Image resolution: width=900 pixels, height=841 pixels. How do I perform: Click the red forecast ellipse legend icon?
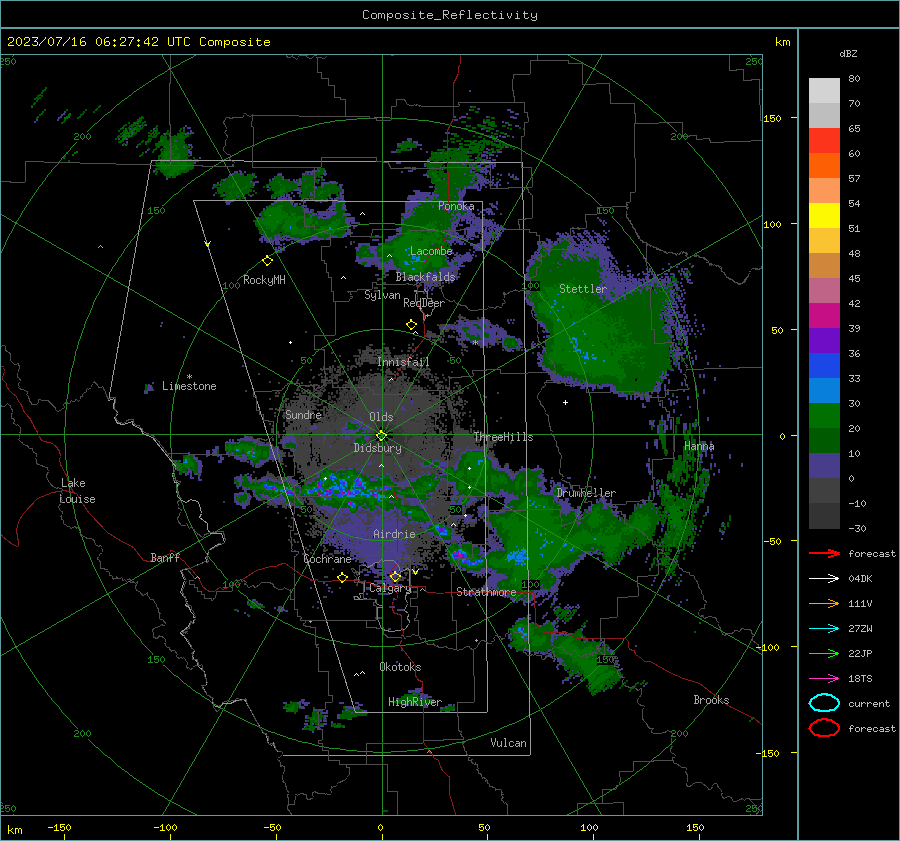[824, 728]
